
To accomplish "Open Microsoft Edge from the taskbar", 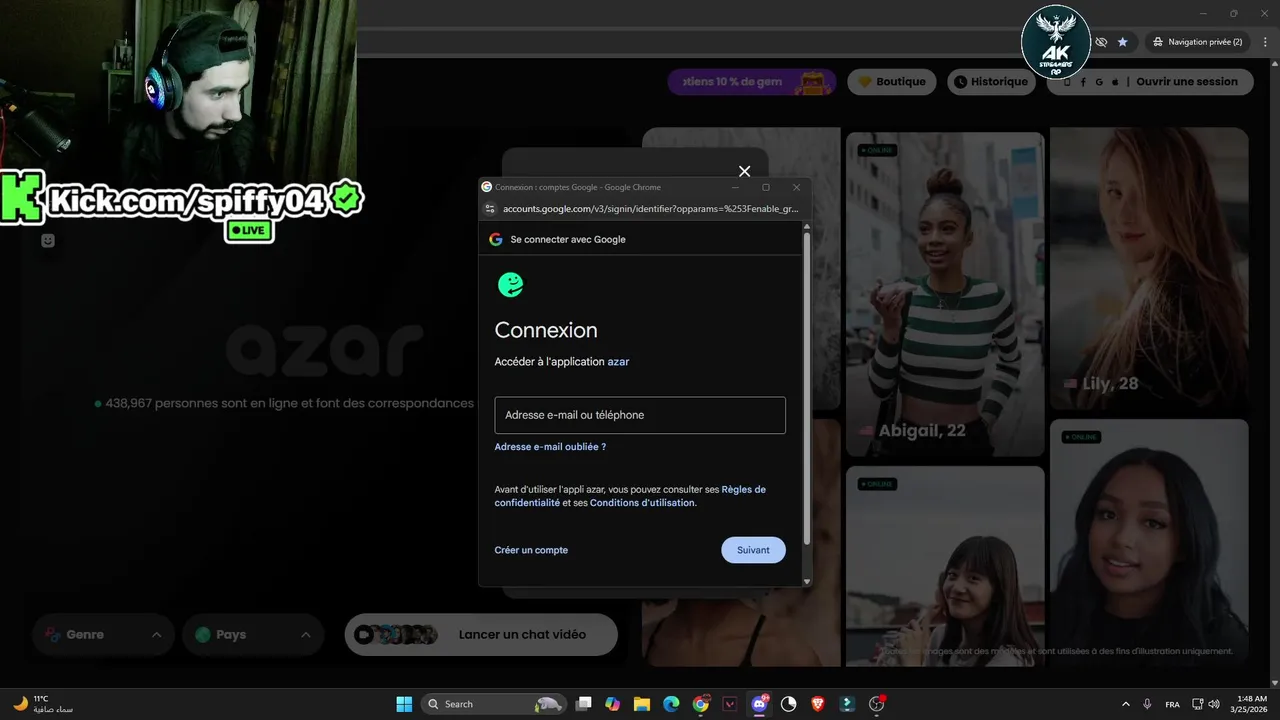I will (x=671, y=704).
